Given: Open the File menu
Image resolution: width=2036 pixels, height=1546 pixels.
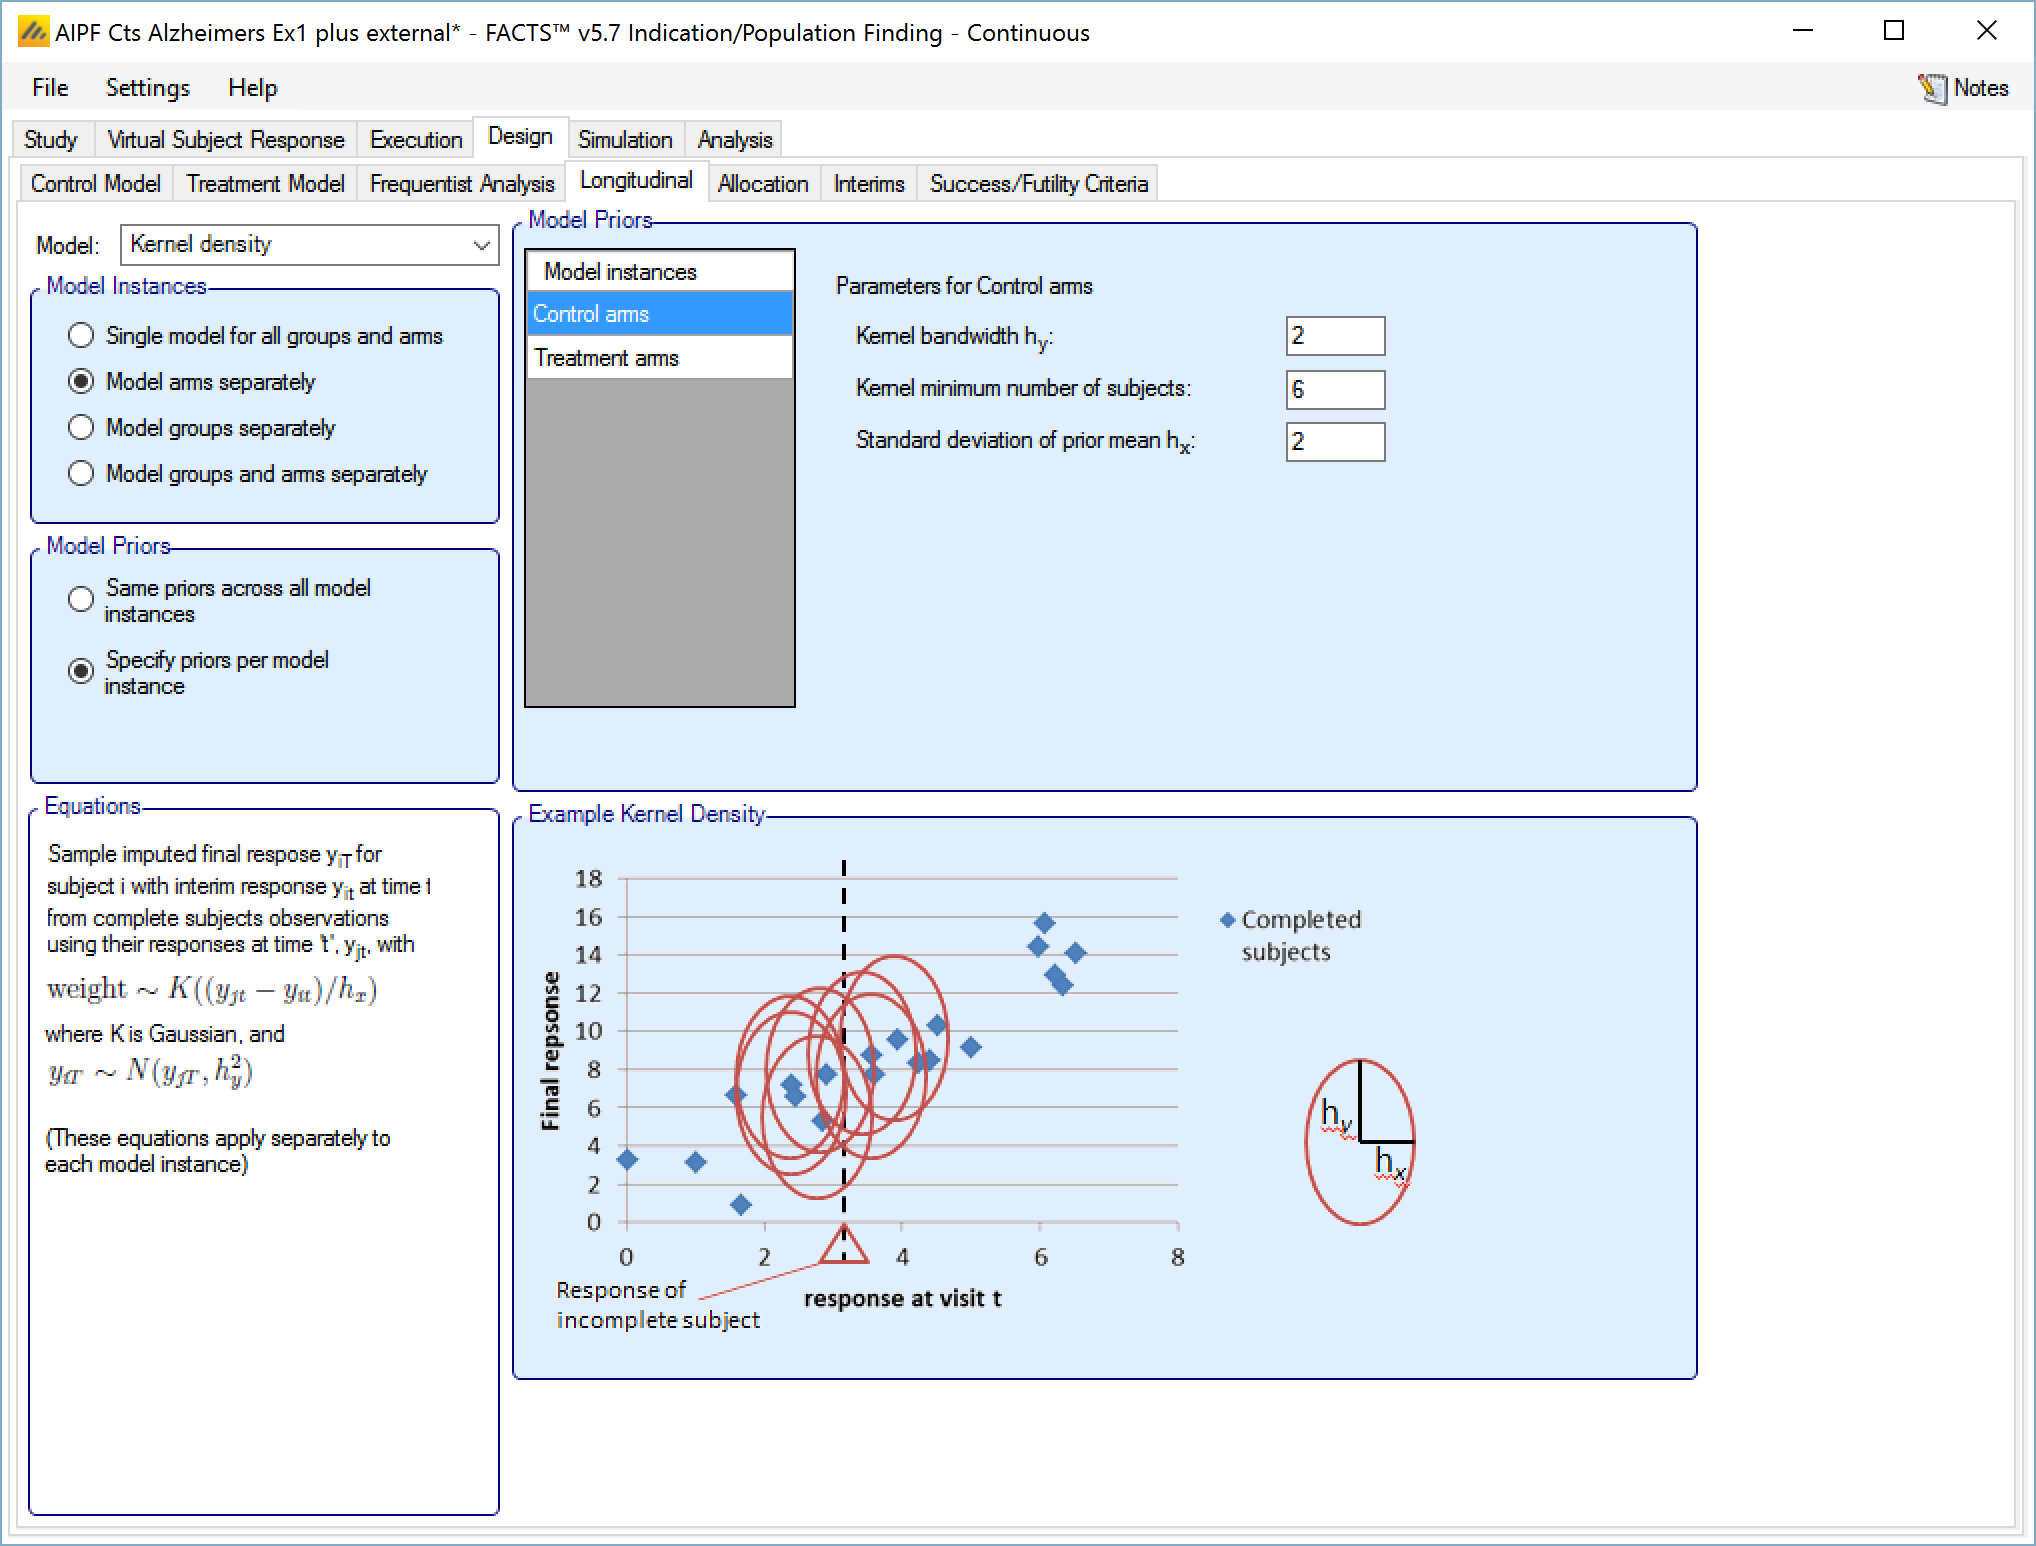Looking at the screenshot, I should coord(50,88).
